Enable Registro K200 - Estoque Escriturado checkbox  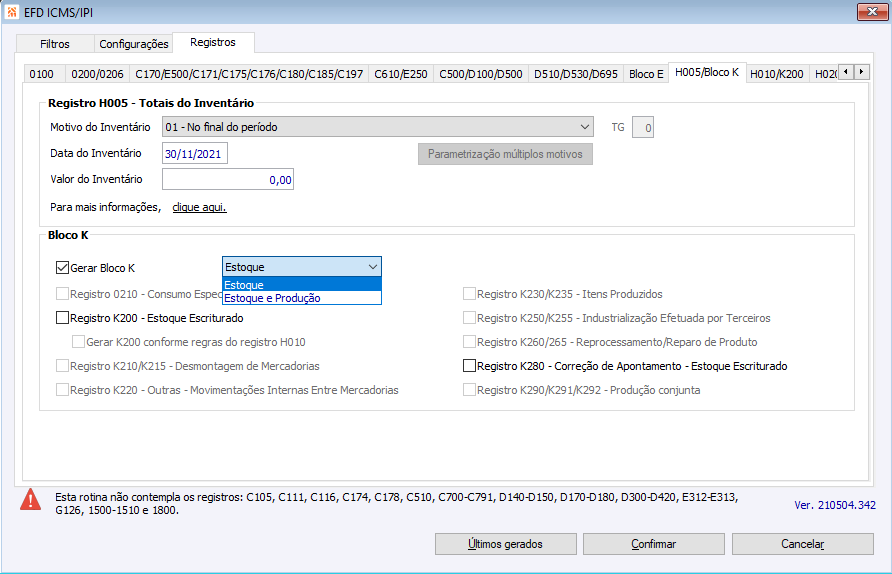[63, 318]
